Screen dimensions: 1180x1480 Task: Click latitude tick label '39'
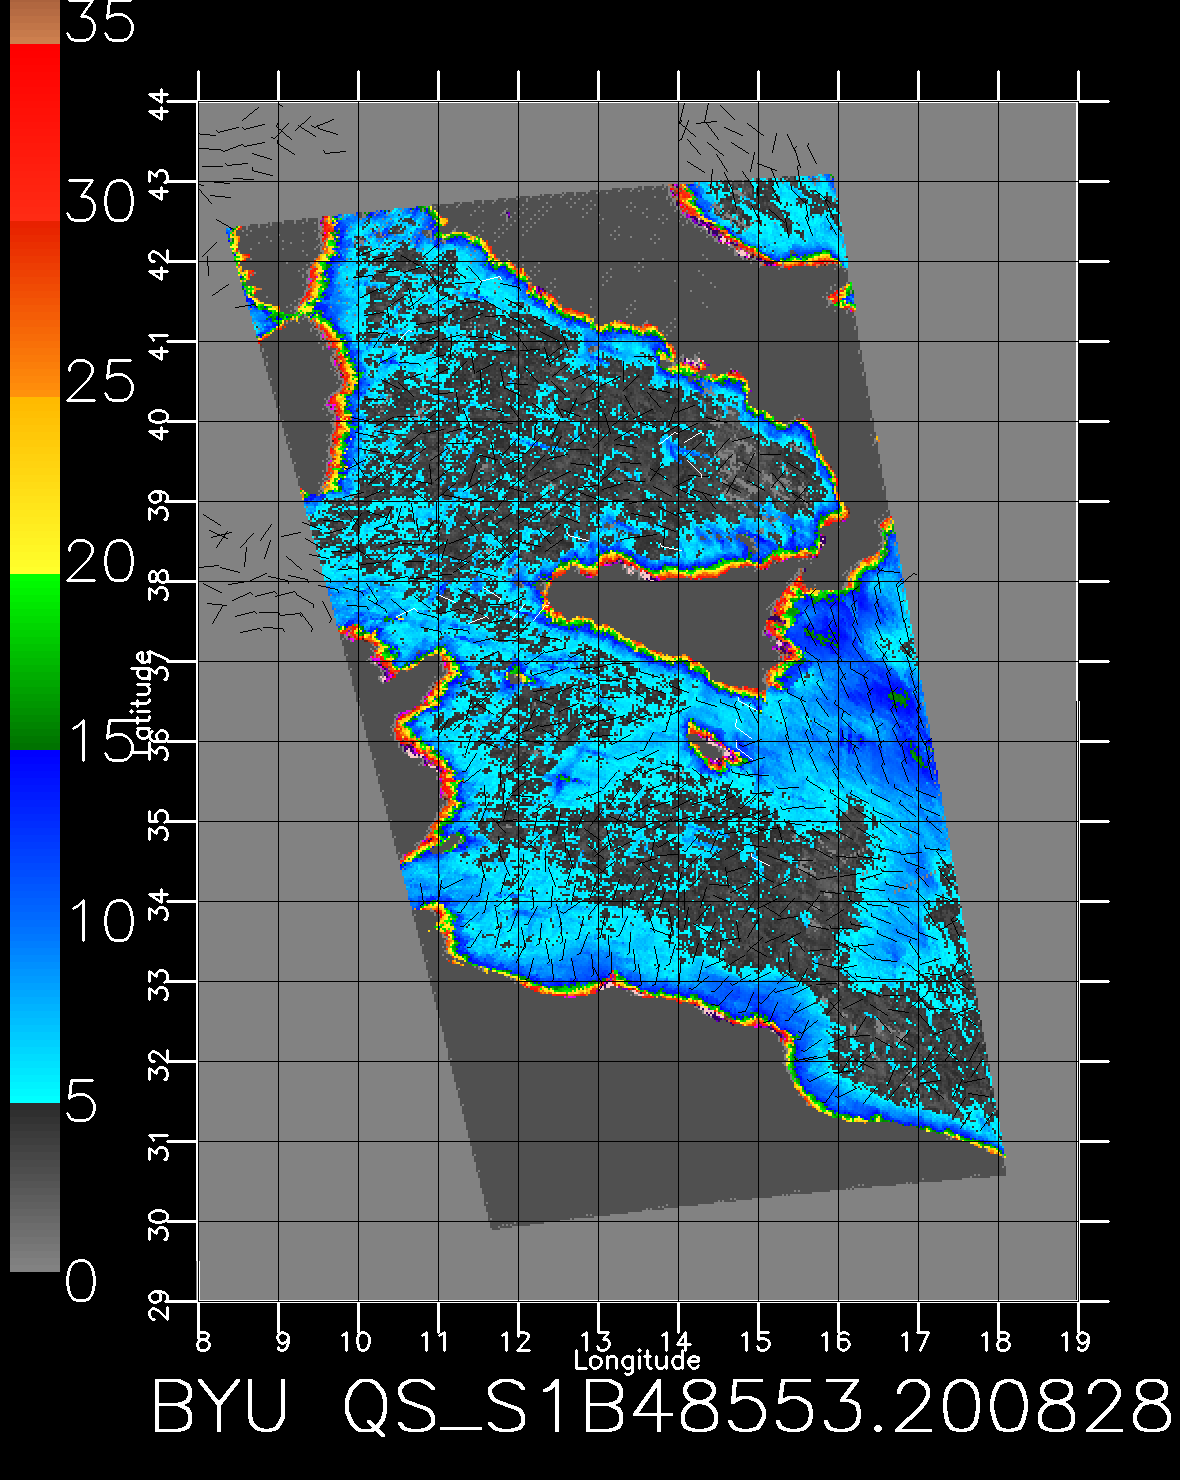[160, 506]
